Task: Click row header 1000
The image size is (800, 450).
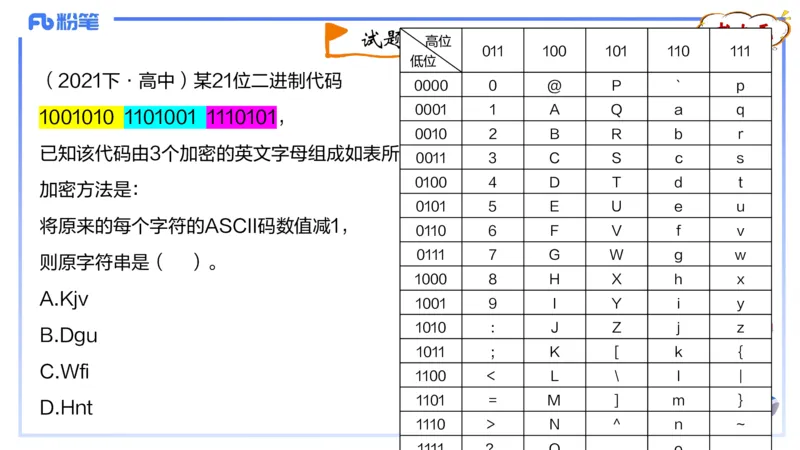Action: [431, 279]
